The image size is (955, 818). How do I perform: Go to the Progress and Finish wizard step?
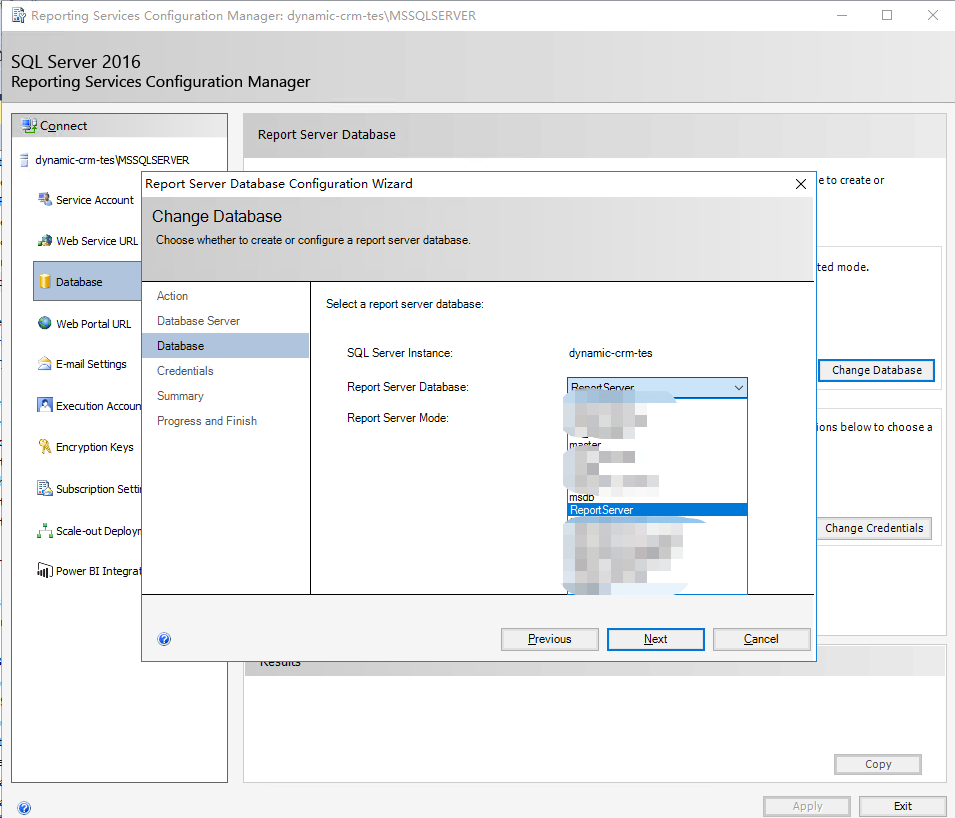point(207,421)
